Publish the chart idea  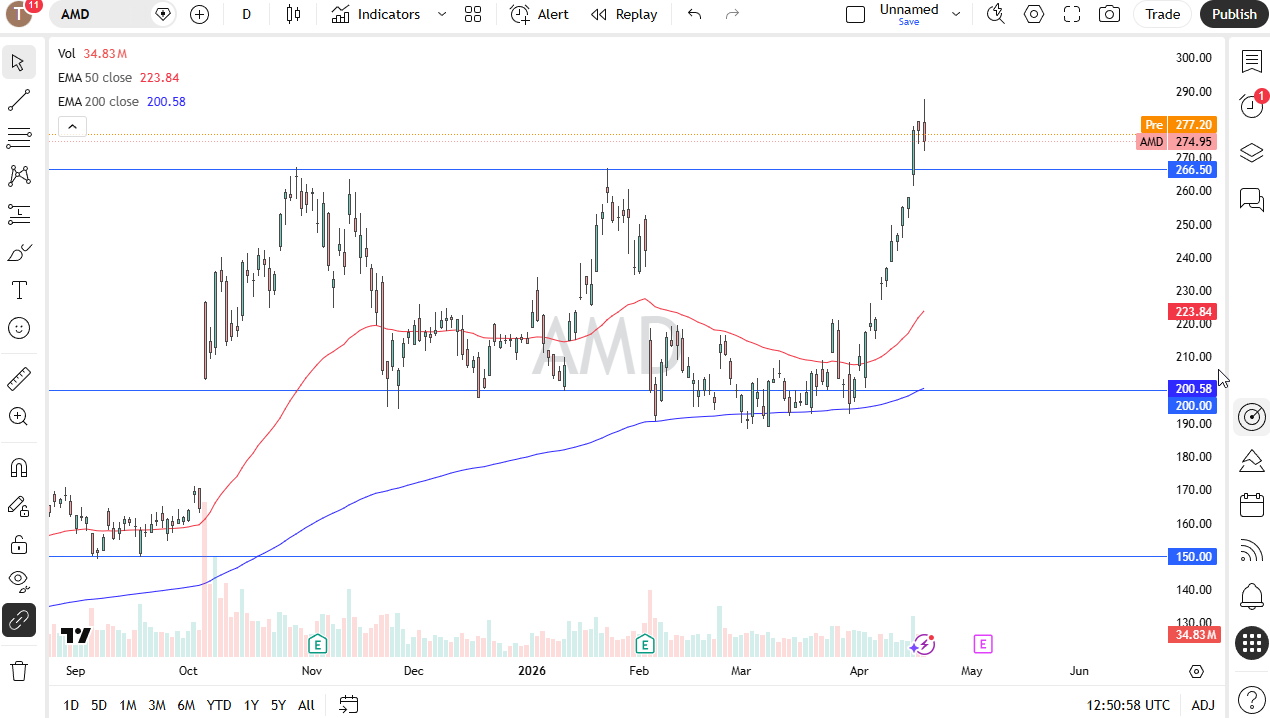point(1234,14)
